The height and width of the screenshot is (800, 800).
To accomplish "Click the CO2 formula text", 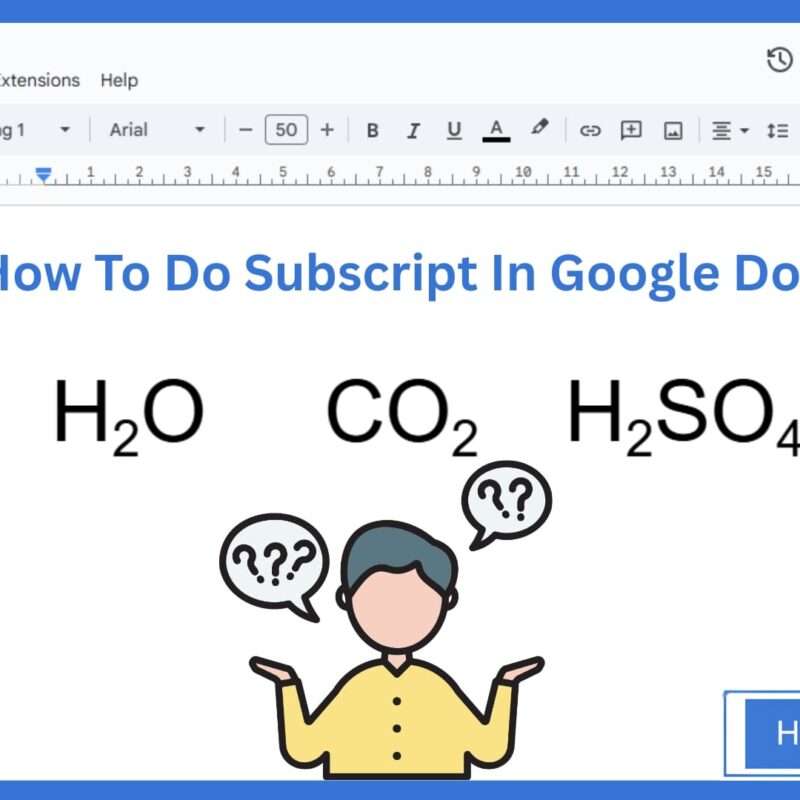I will (403, 417).
